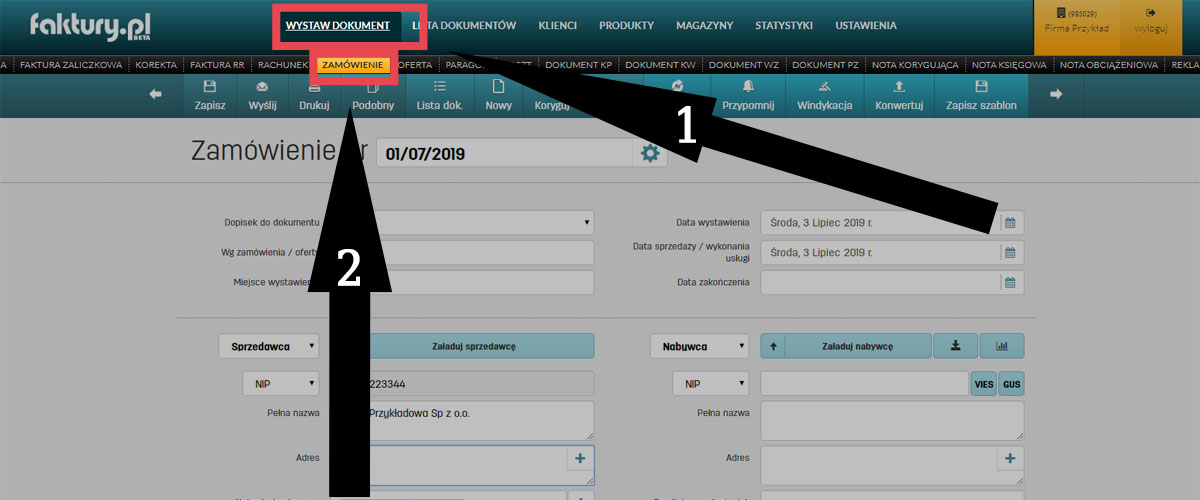
Task: Switch to the Nota korygująca tab
Action: [915, 65]
